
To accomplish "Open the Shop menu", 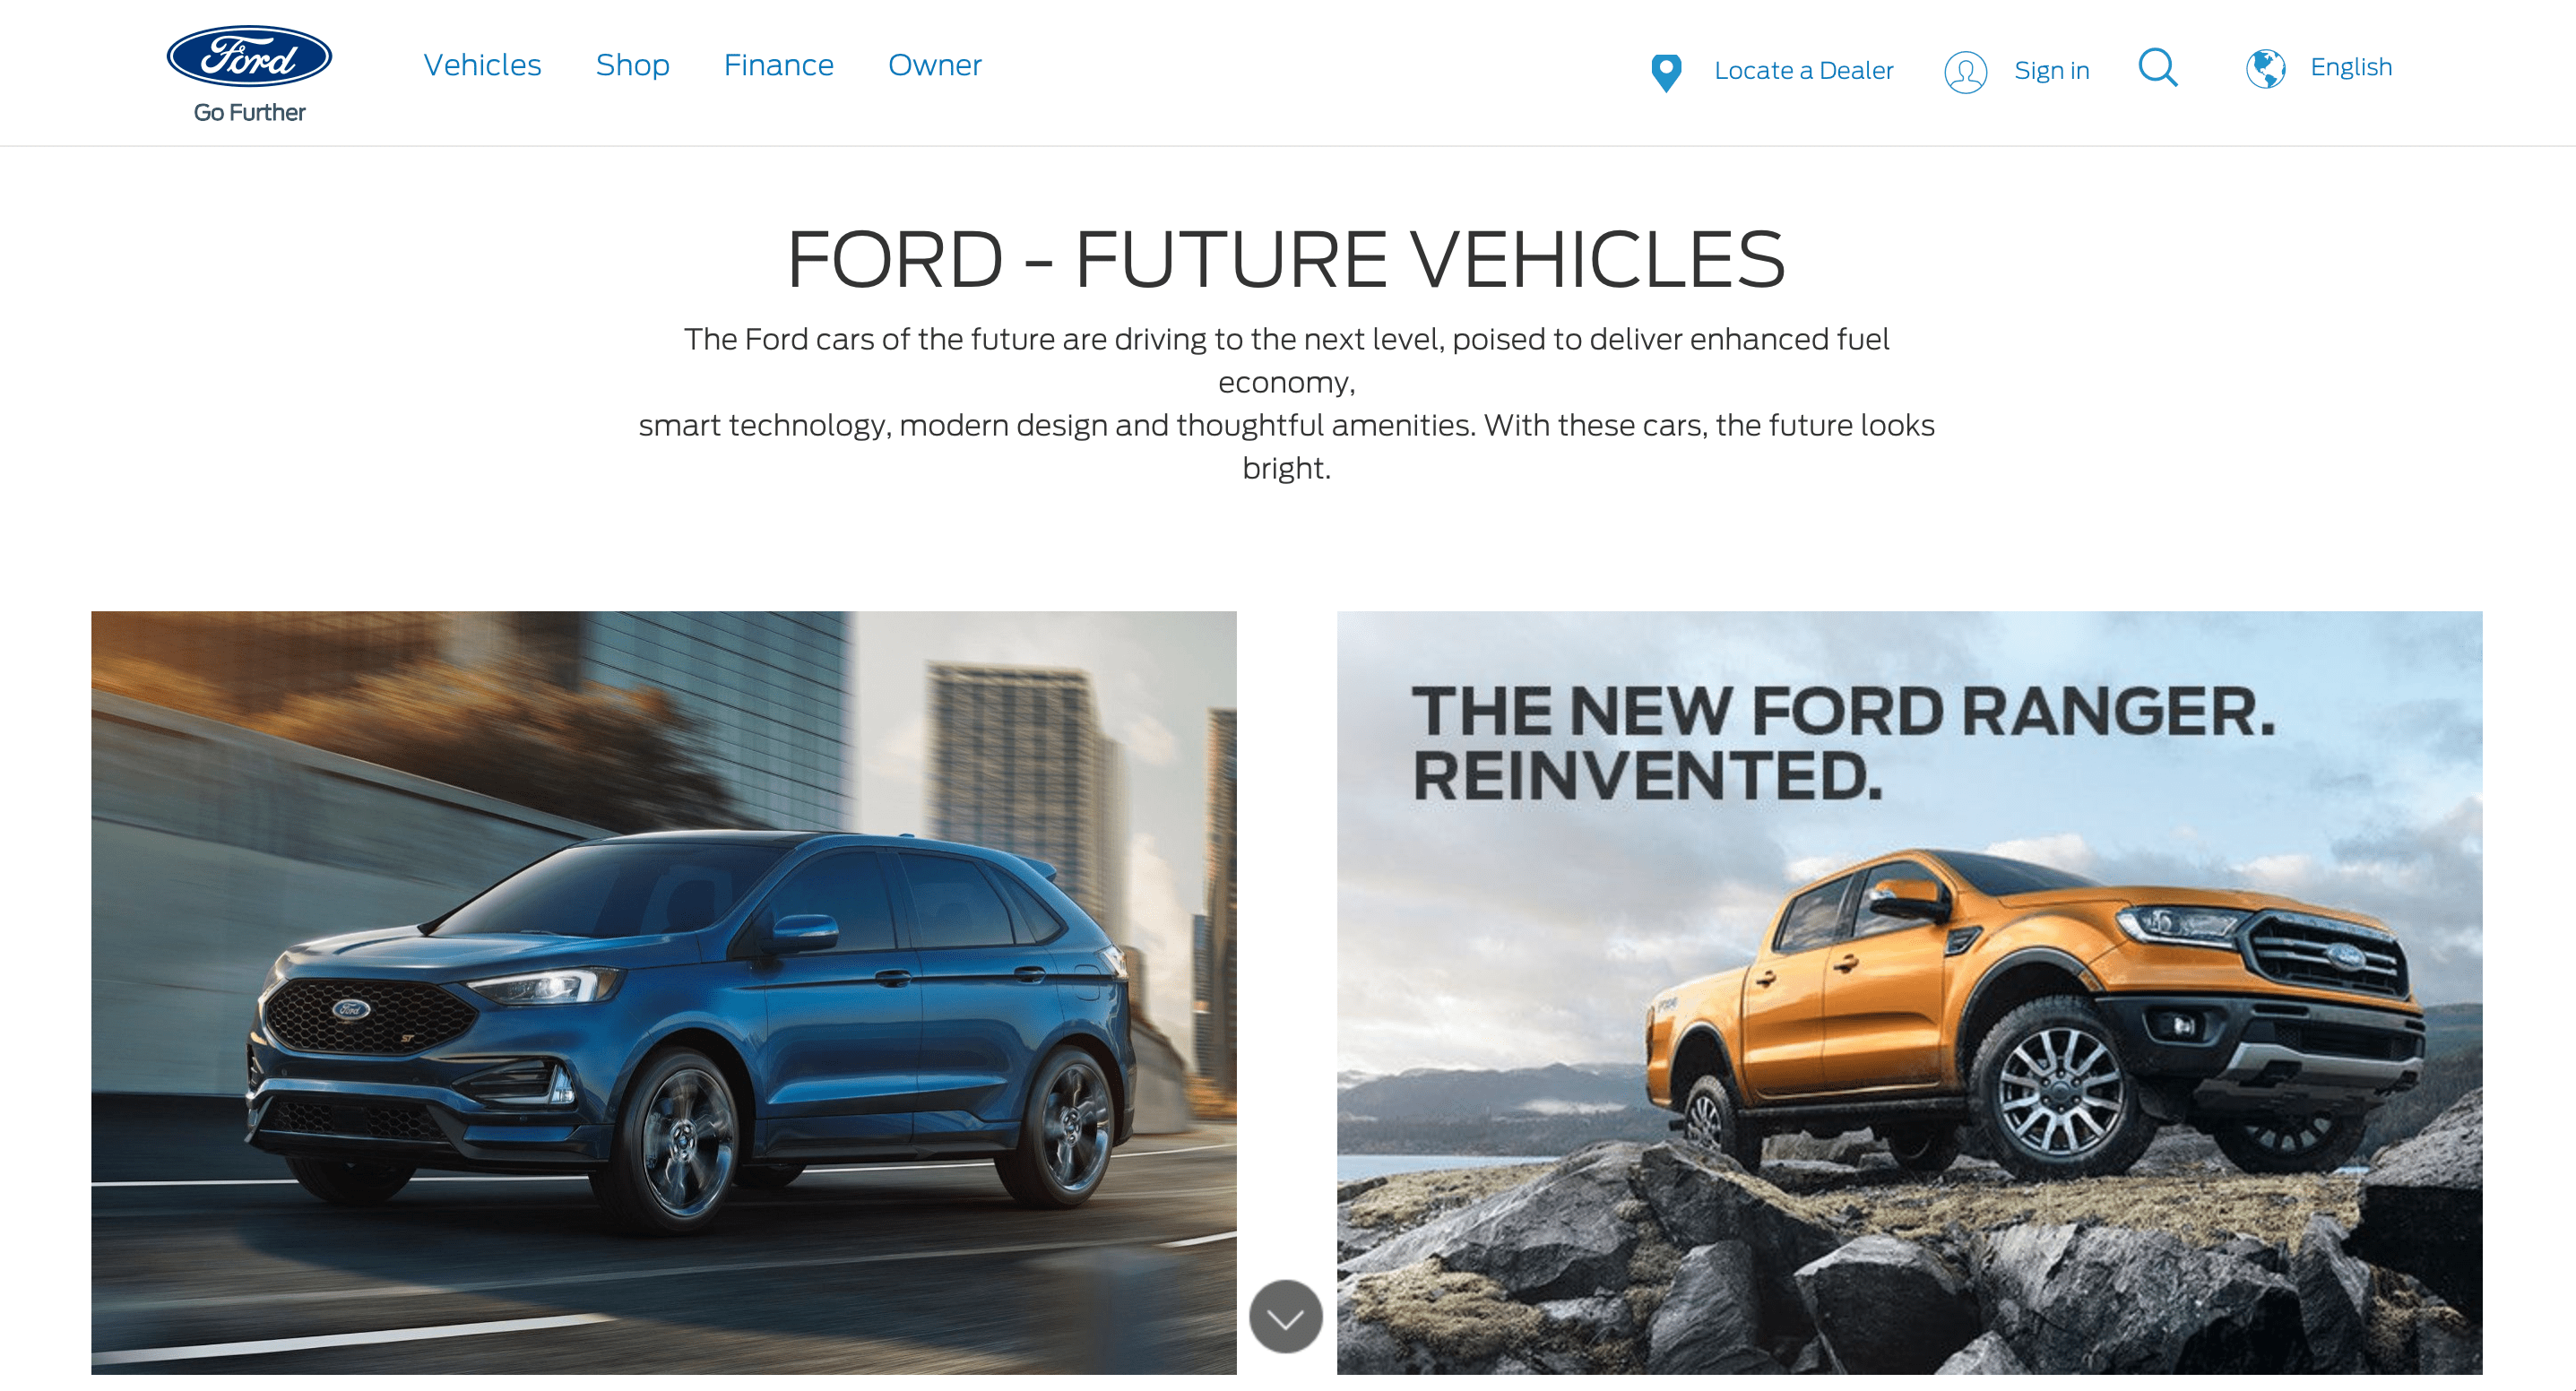I will pos(632,65).
